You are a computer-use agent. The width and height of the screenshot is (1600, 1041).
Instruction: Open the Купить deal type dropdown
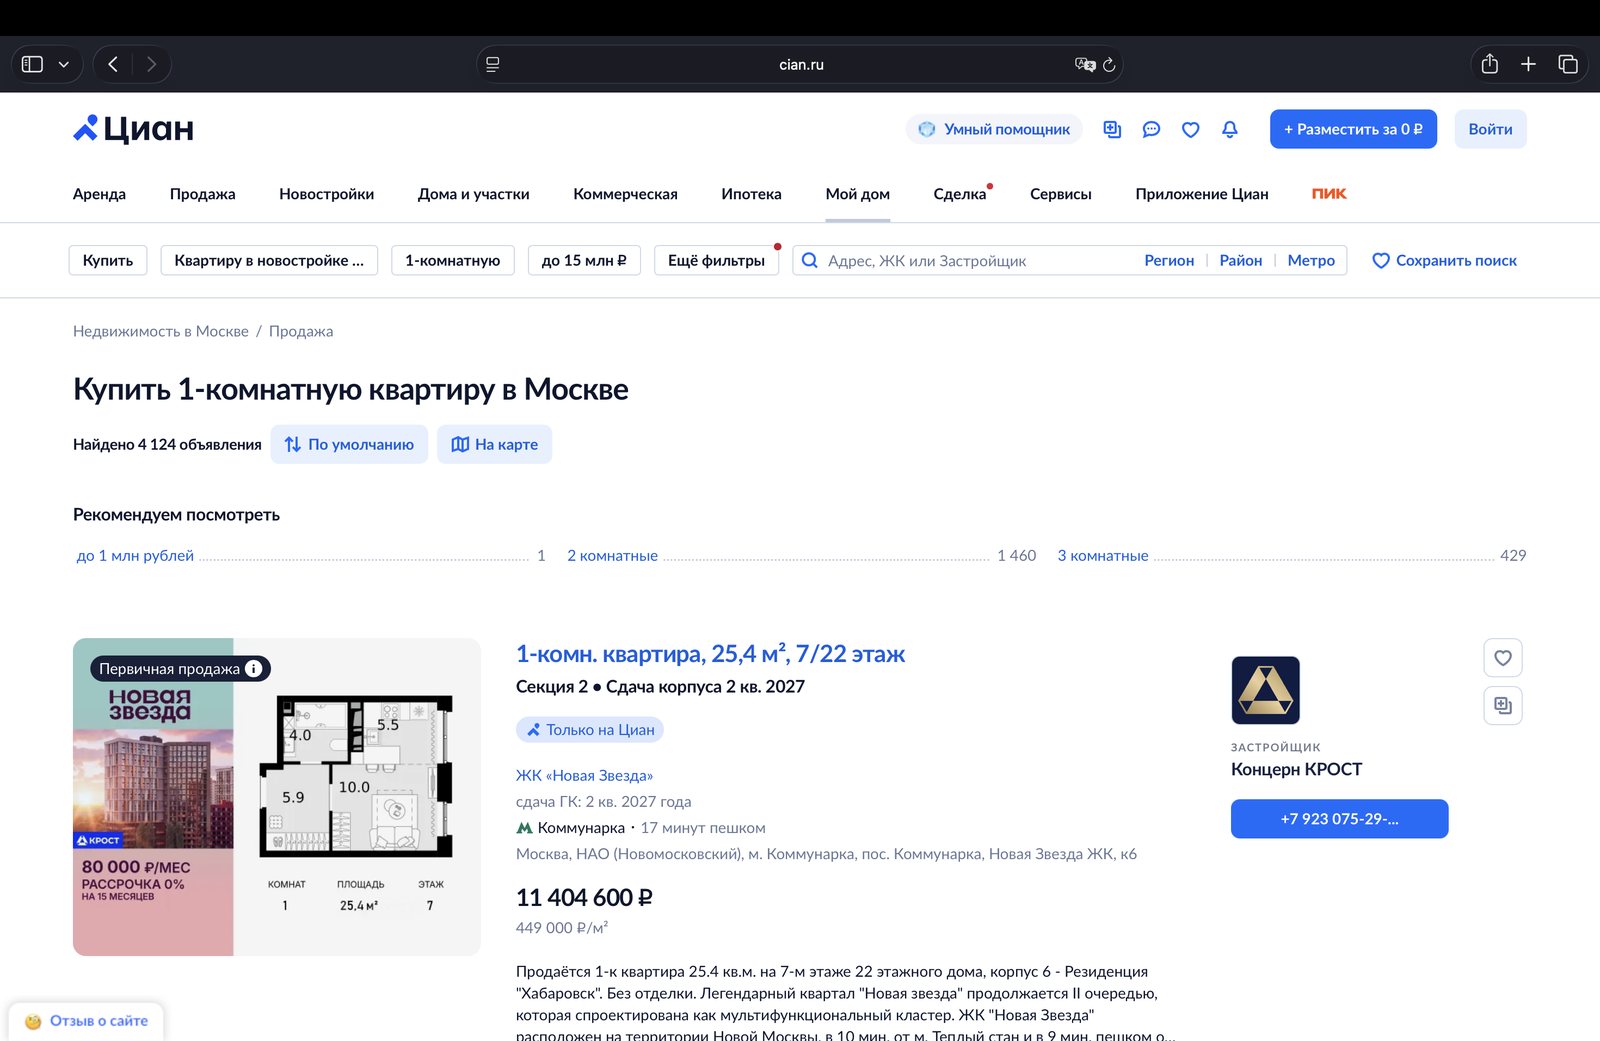(108, 260)
